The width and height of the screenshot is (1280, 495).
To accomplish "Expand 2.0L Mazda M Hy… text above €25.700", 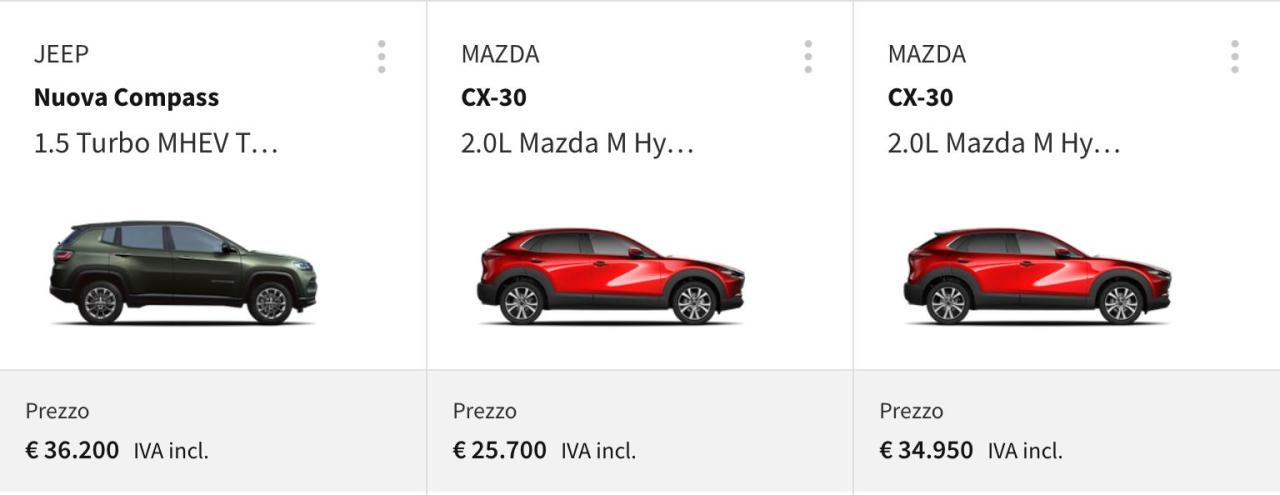I will (x=577, y=144).
